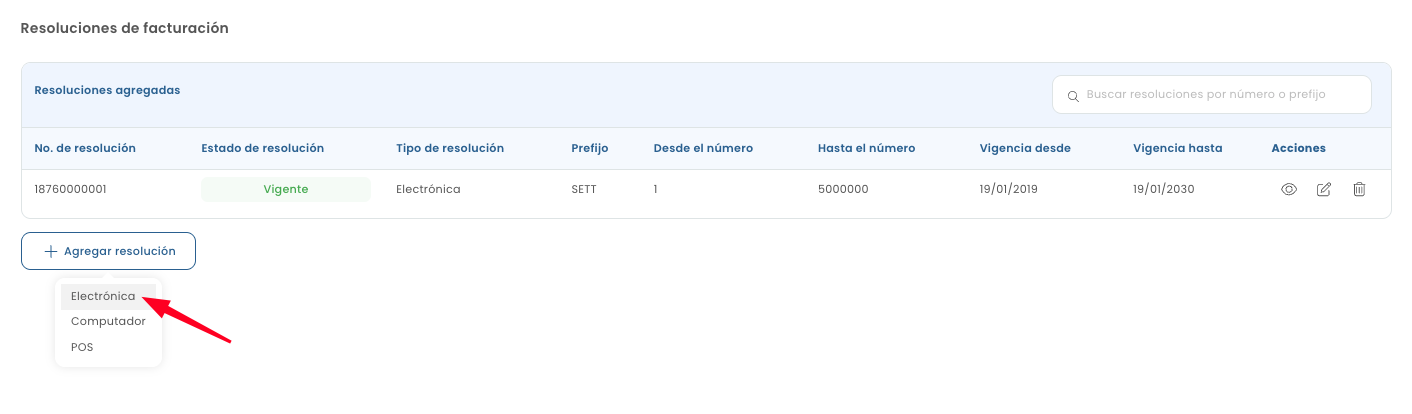
Task: Click the search magnifier icon
Action: 1073,96
